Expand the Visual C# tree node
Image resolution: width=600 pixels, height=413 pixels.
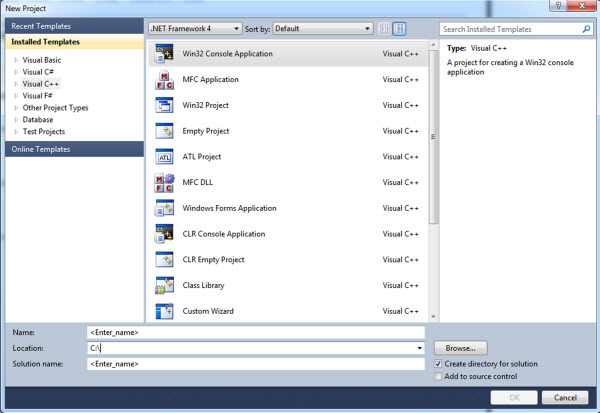(x=16, y=72)
